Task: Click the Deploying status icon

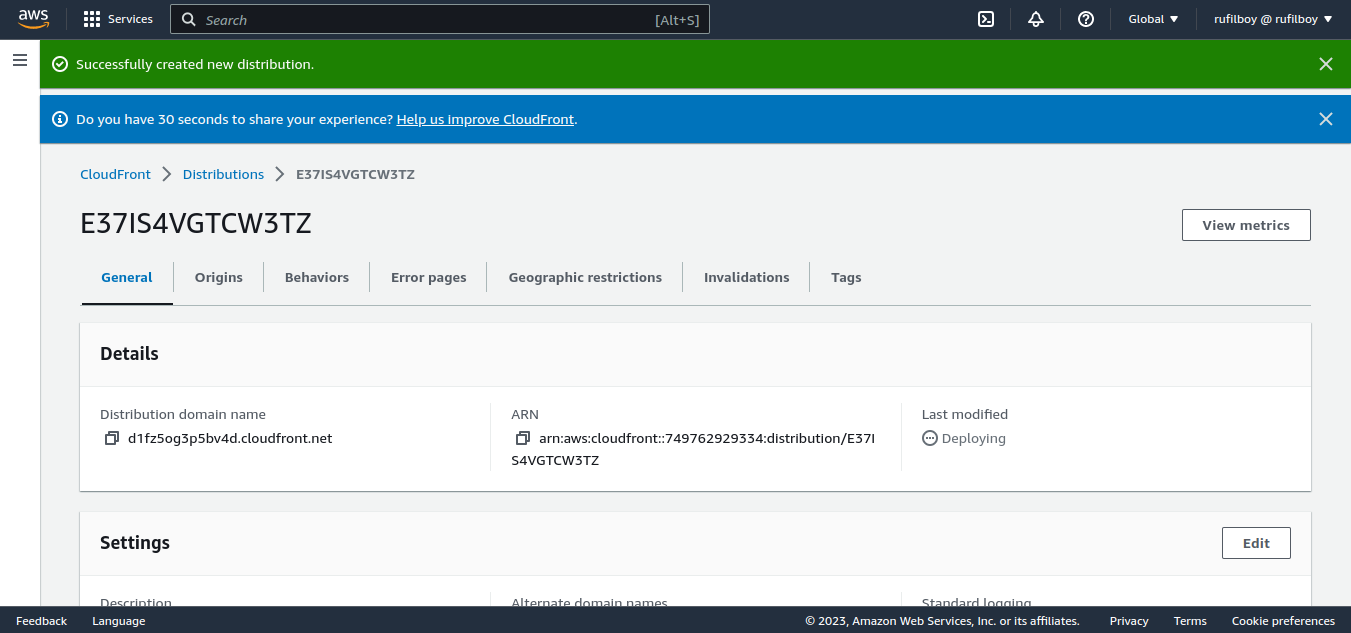Action: click(930, 438)
